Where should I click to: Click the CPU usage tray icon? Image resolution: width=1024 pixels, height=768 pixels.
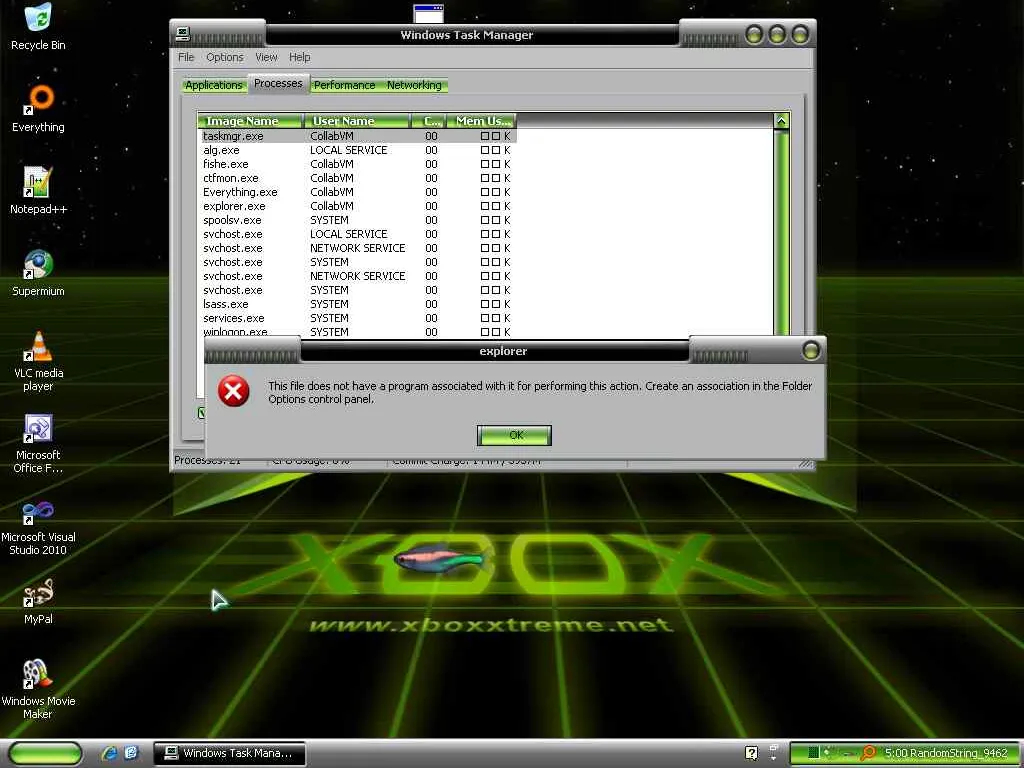[x=813, y=753]
